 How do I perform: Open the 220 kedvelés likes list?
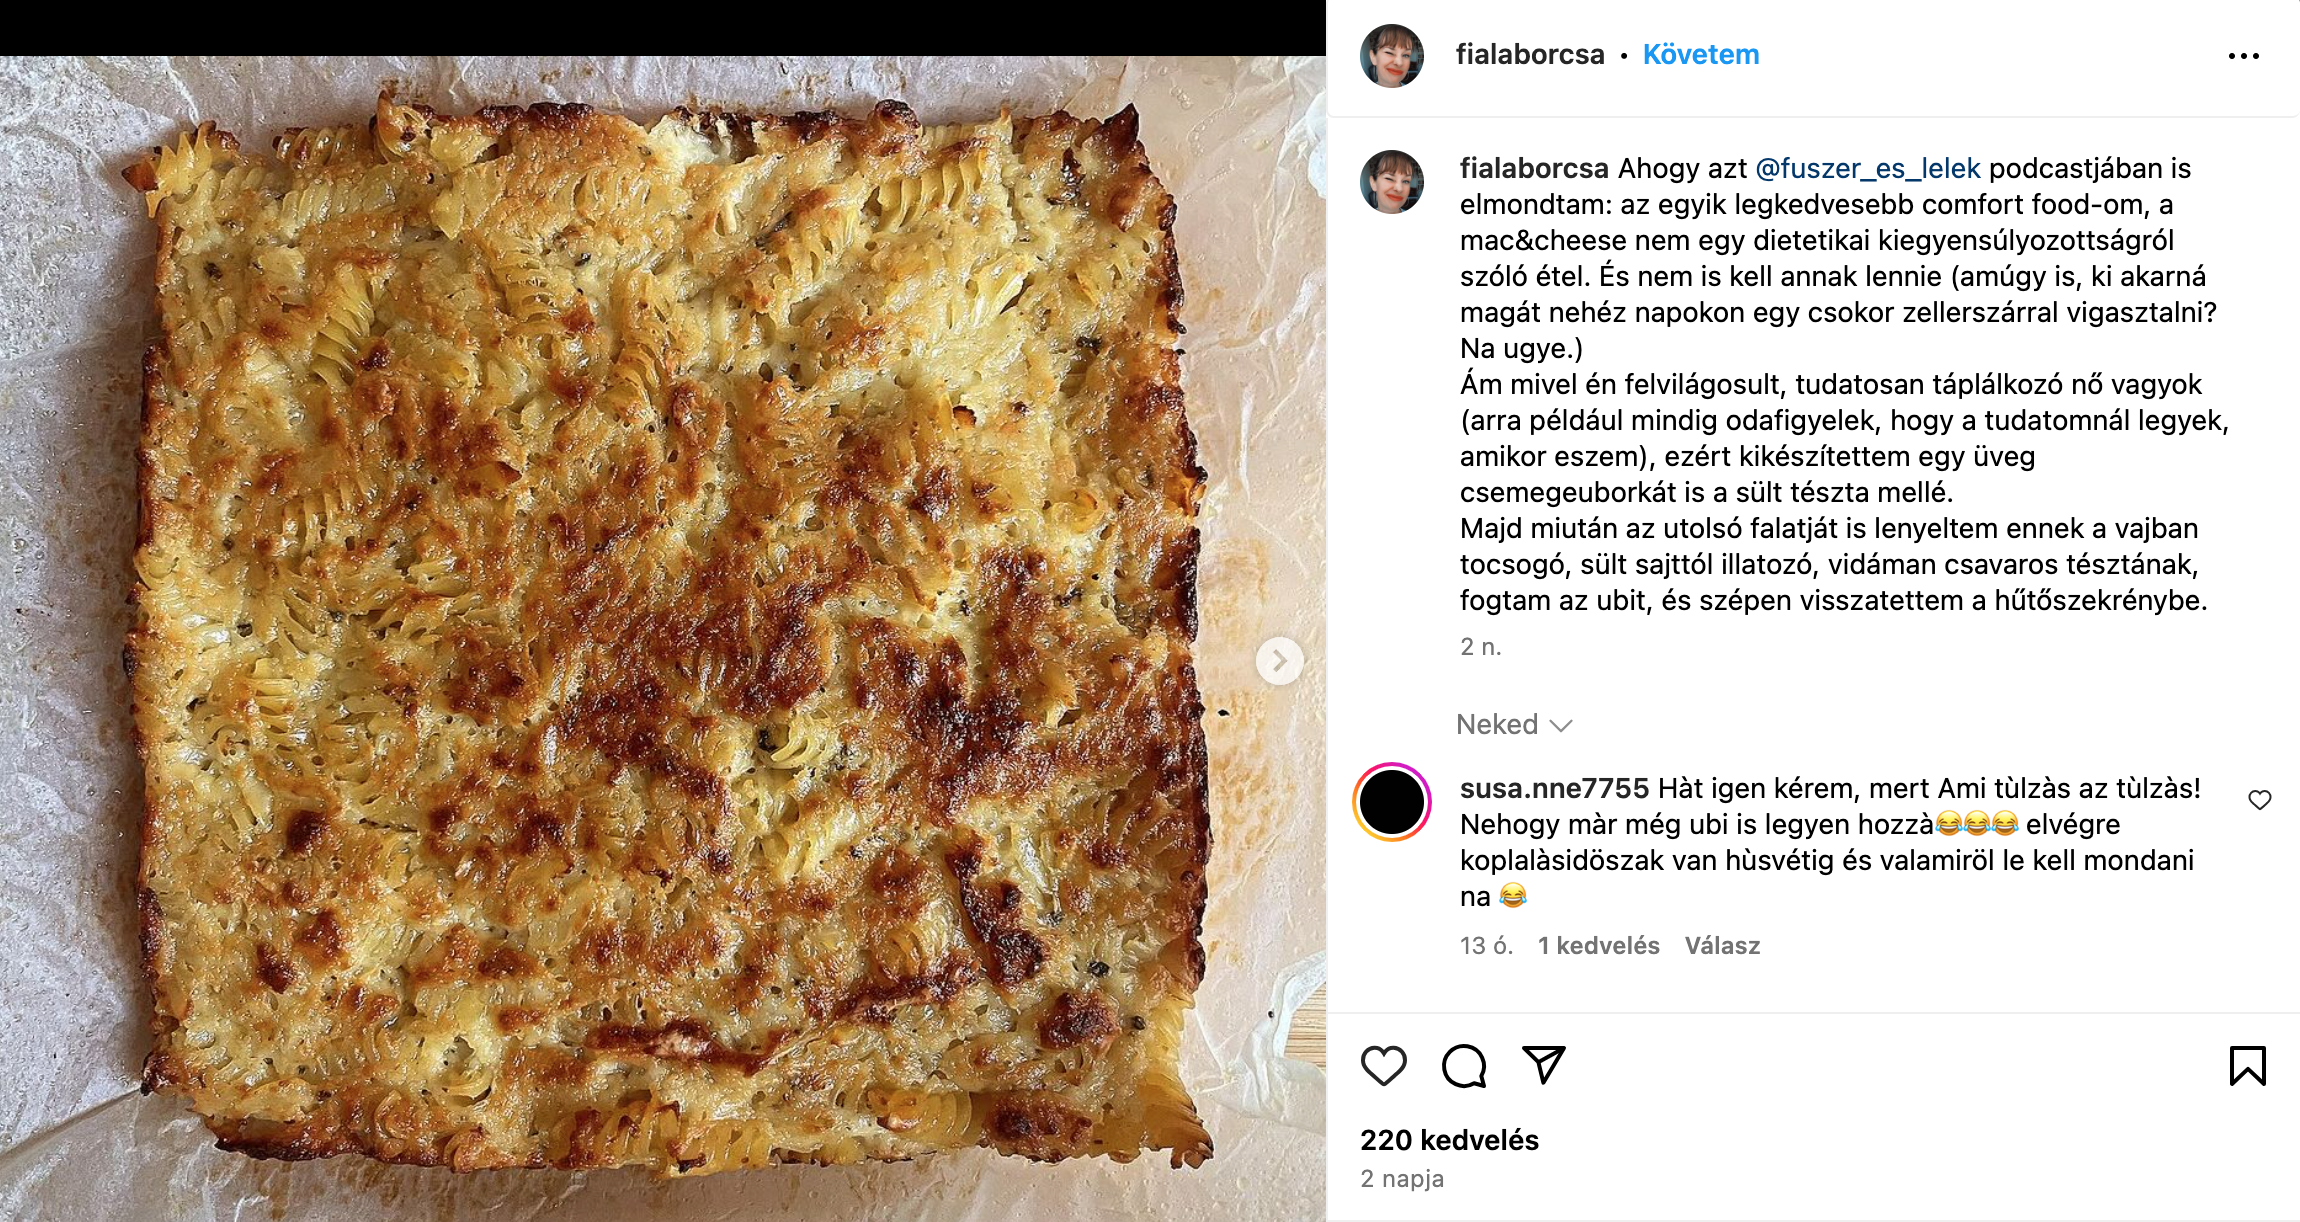[1449, 1140]
